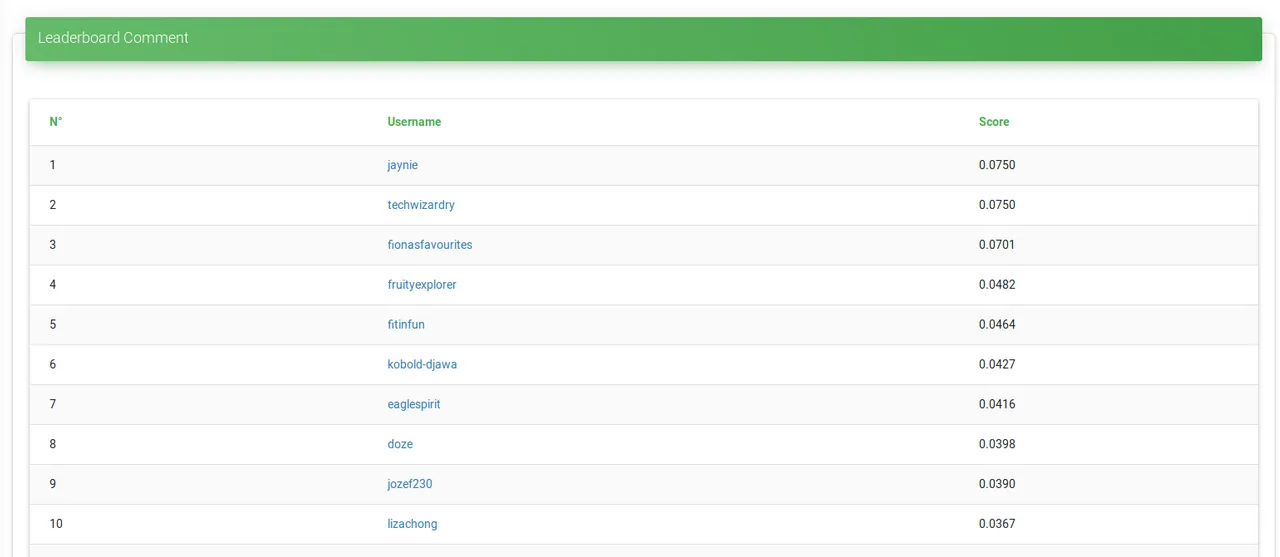Select the score 0.0464

pos(997,325)
